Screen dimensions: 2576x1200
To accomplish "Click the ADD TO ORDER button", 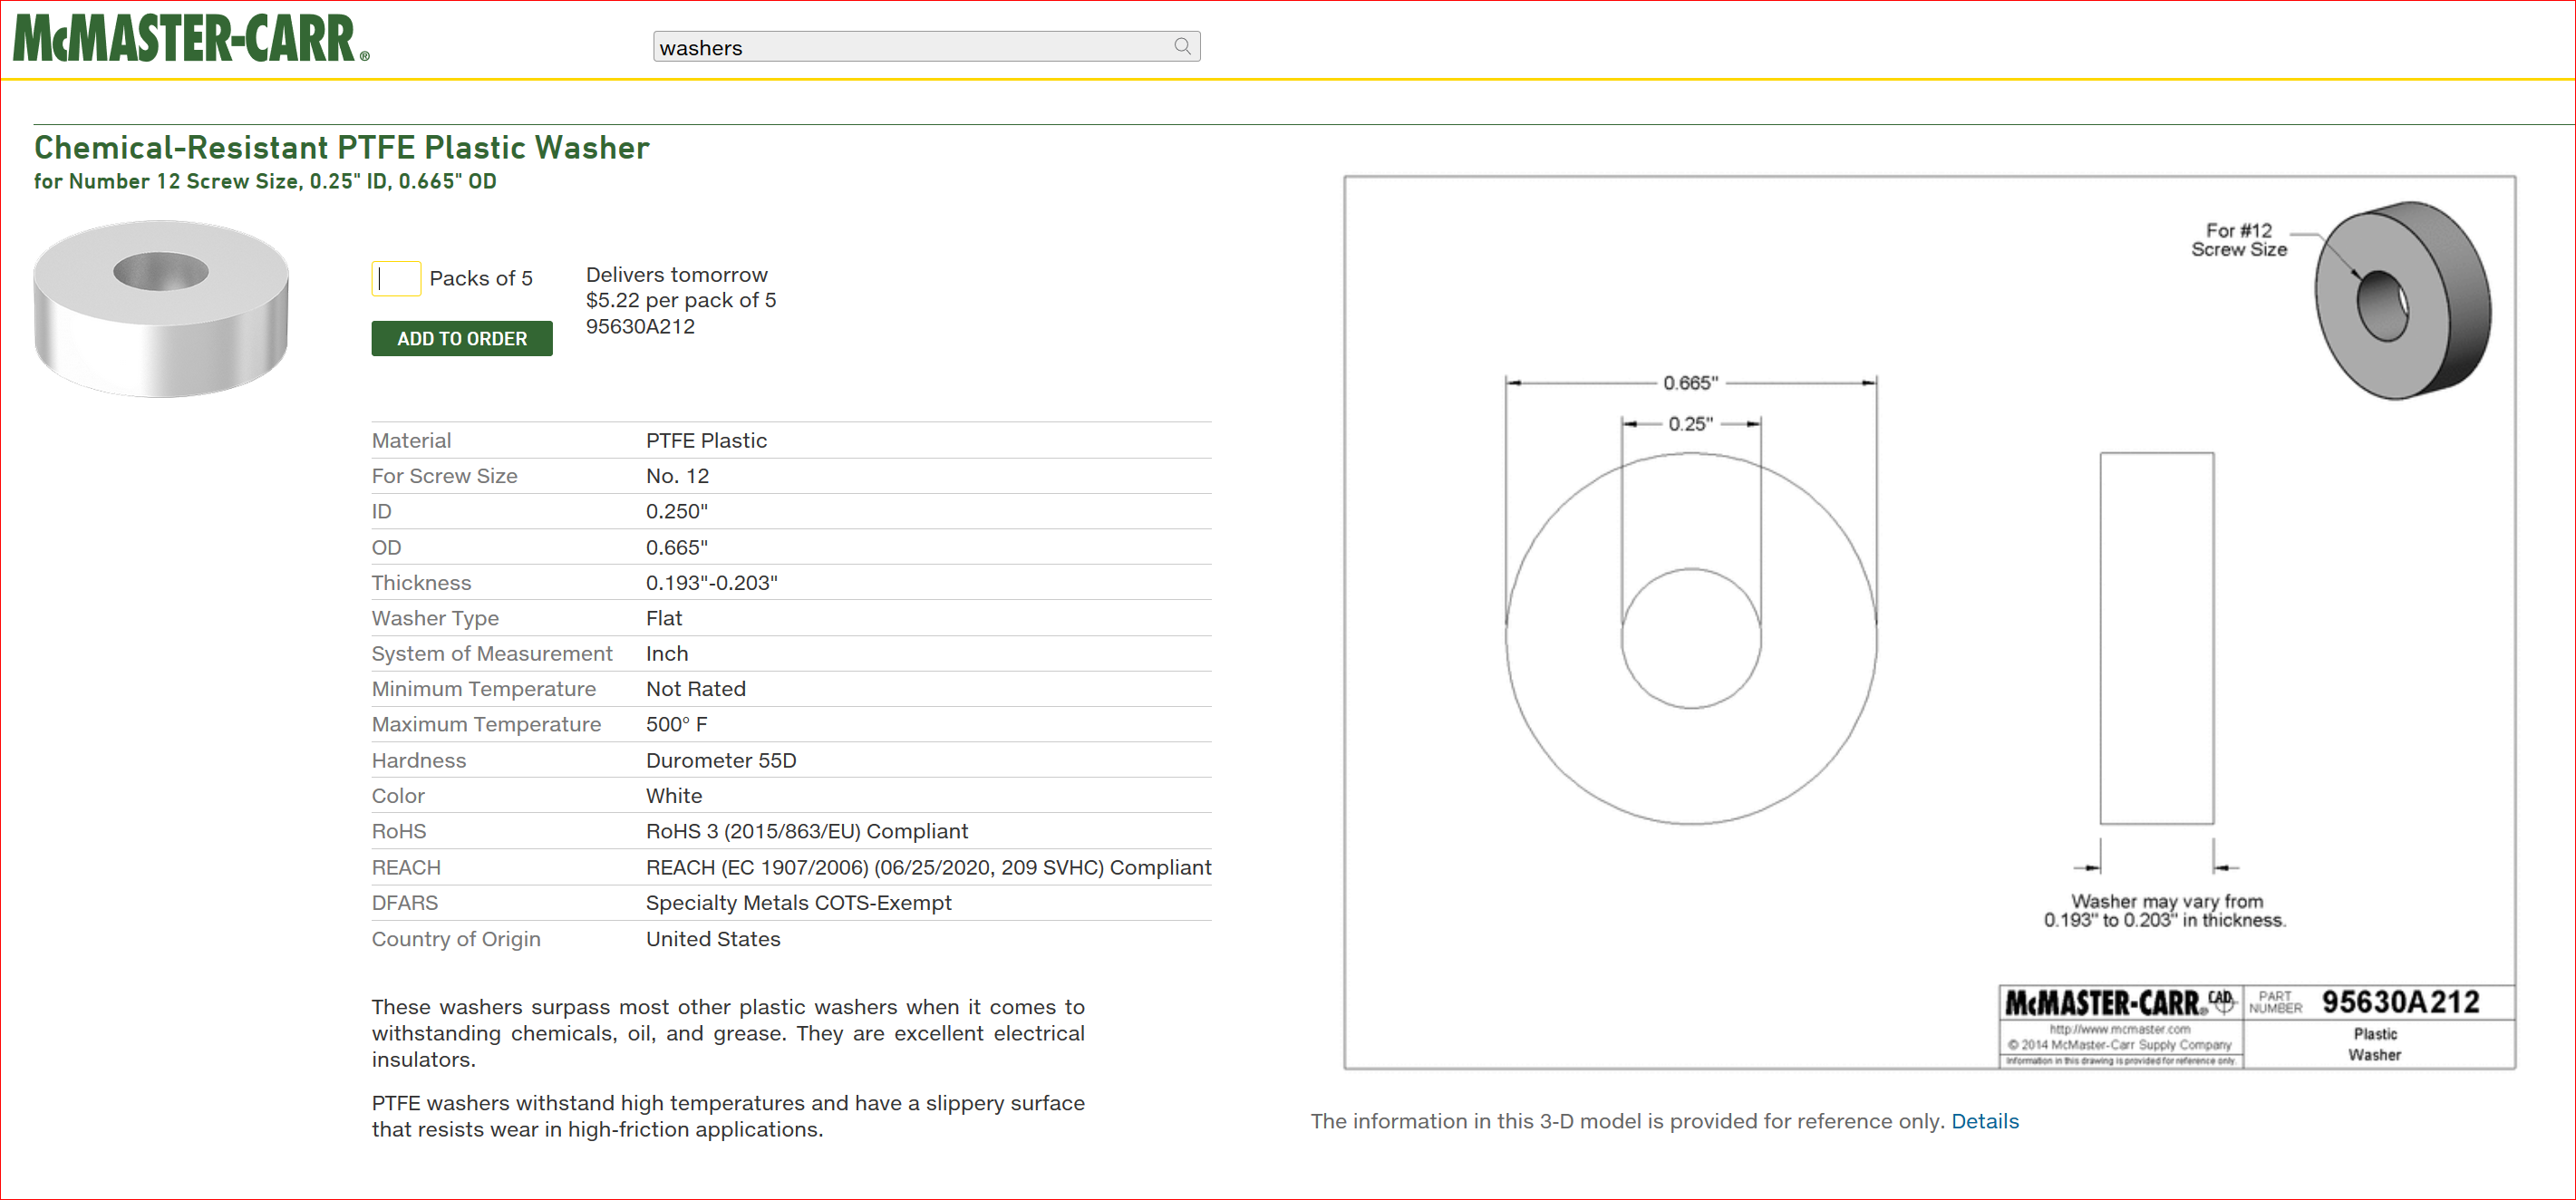I will pyautogui.click(x=462, y=338).
